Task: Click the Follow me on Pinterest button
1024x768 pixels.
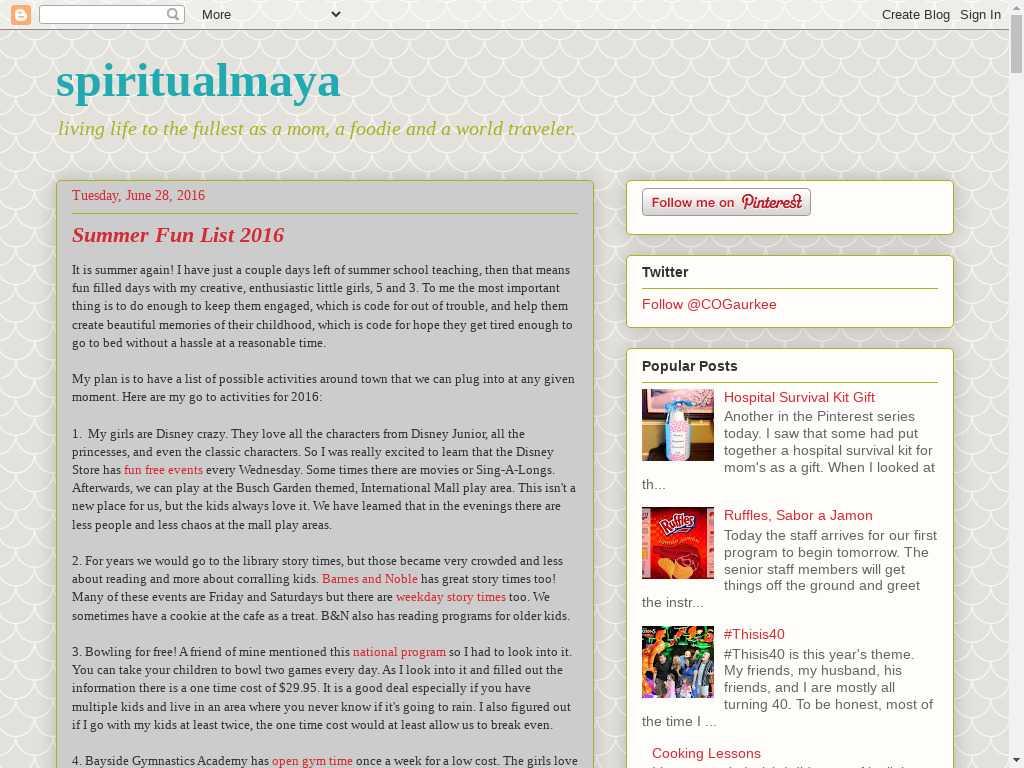Action: (726, 202)
